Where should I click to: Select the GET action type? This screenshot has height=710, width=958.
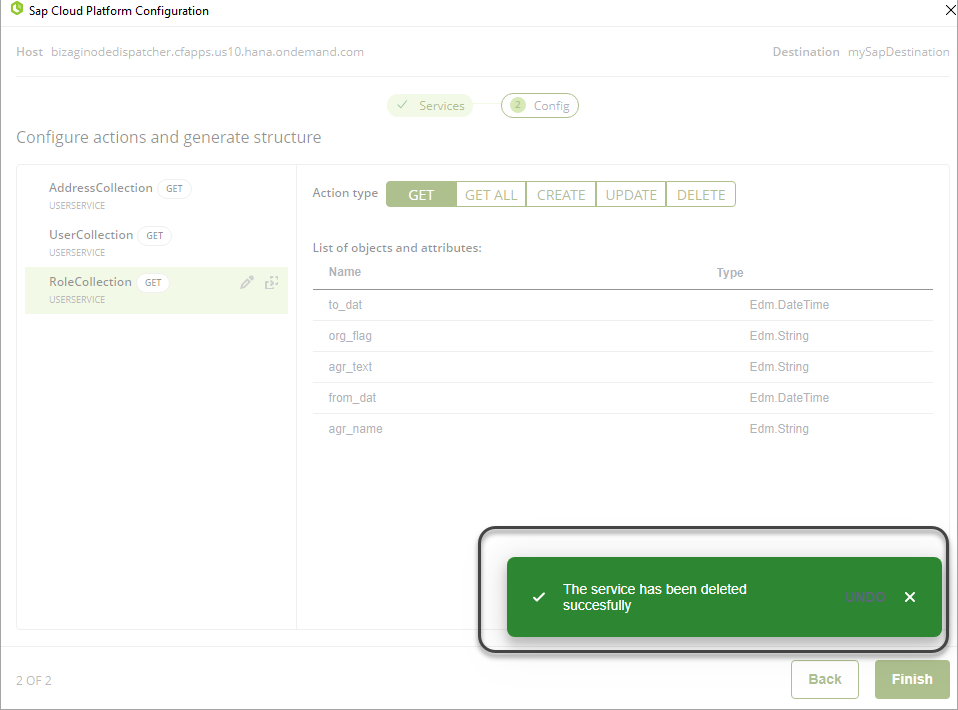(x=421, y=195)
